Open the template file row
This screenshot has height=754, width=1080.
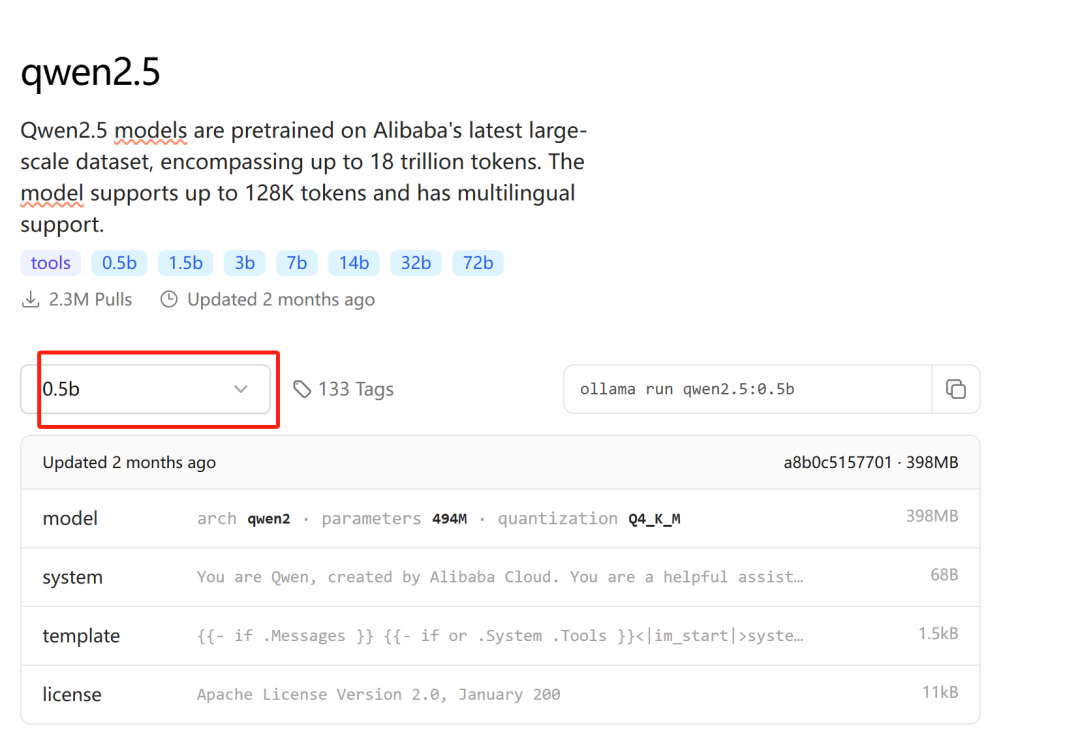click(501, 636)
